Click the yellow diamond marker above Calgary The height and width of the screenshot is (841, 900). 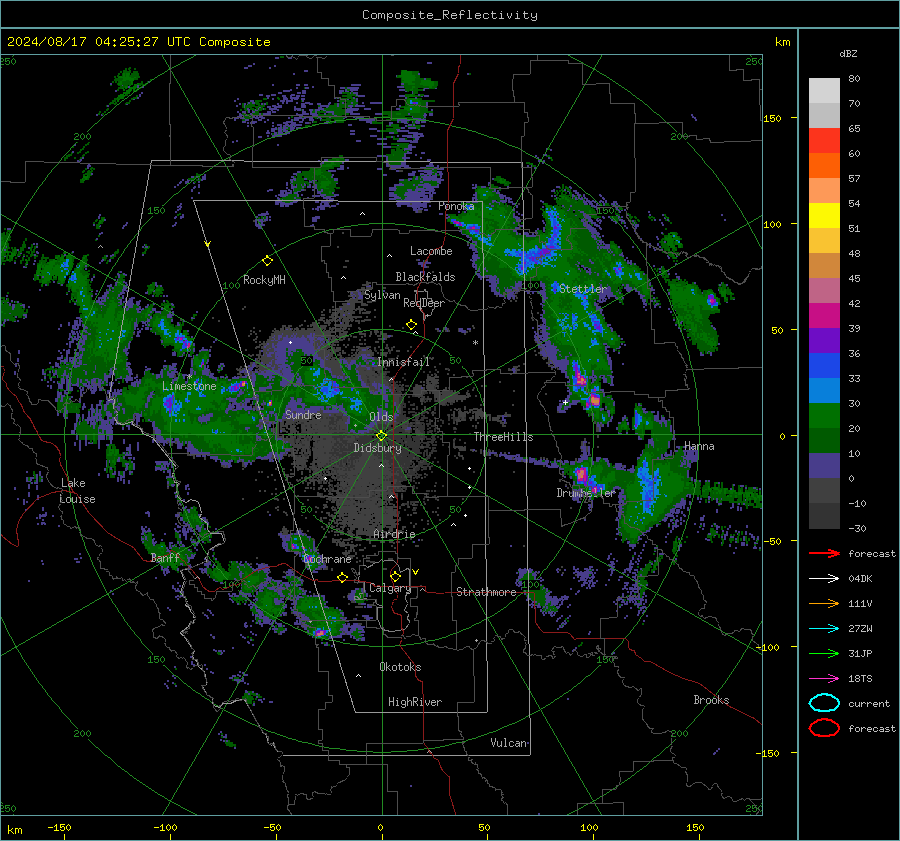(395, 576)
